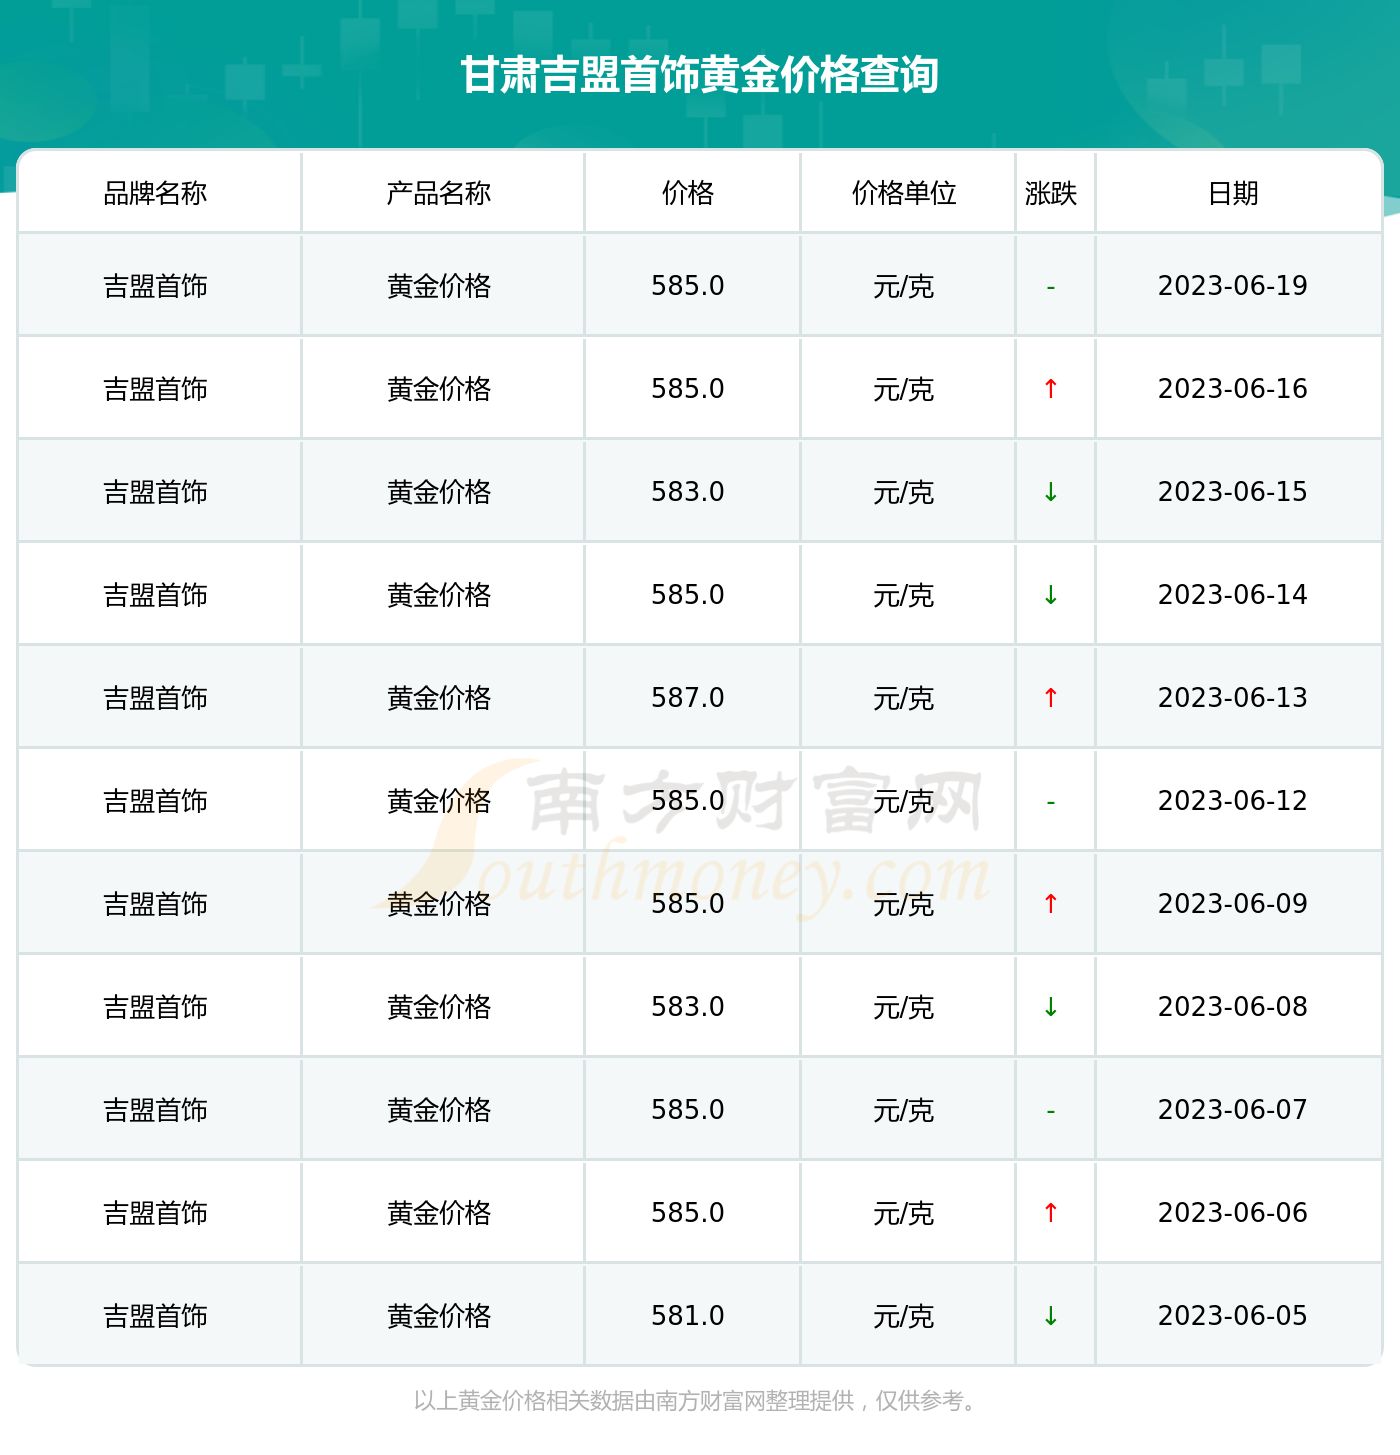Click 元/克 in the 2023-06-08 row
The height and width of the screenshot is (1455, 1400).
pos(904,1007)
